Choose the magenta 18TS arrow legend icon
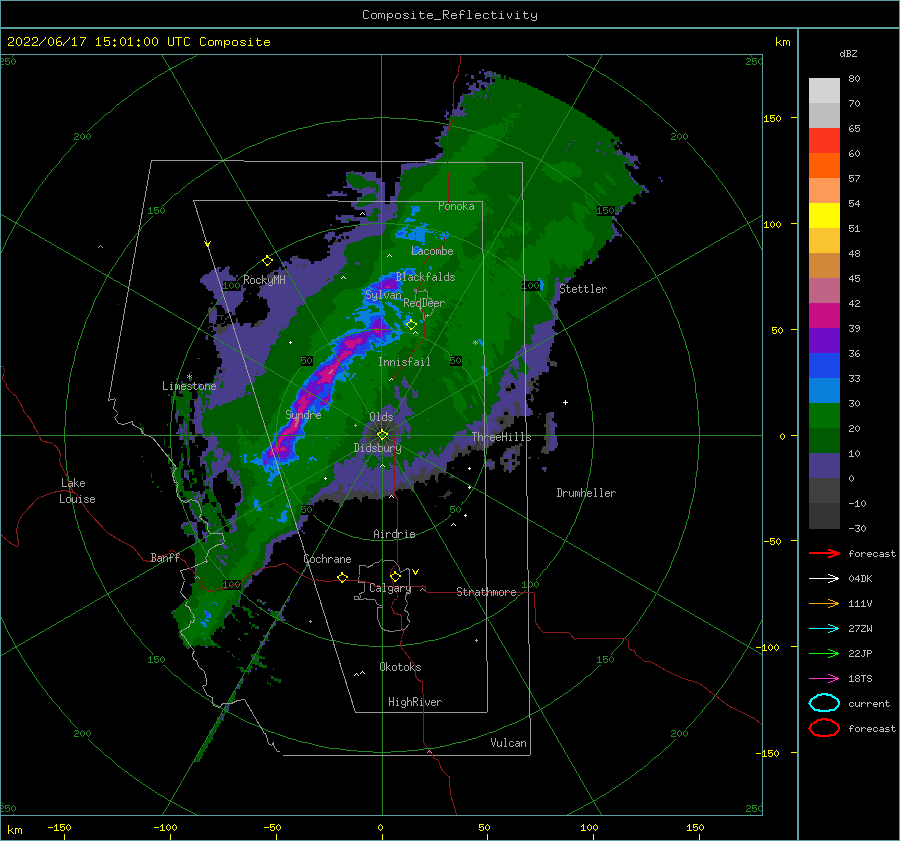 pos(824,678)
